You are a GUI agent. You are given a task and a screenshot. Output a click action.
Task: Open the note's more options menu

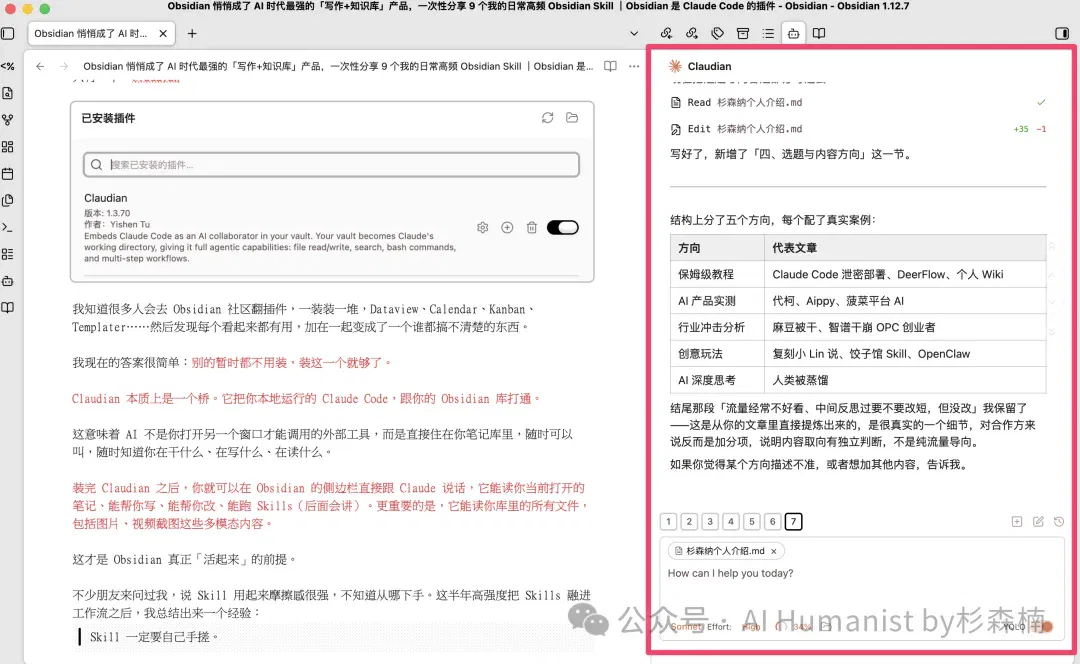click(x=634, y=66)
